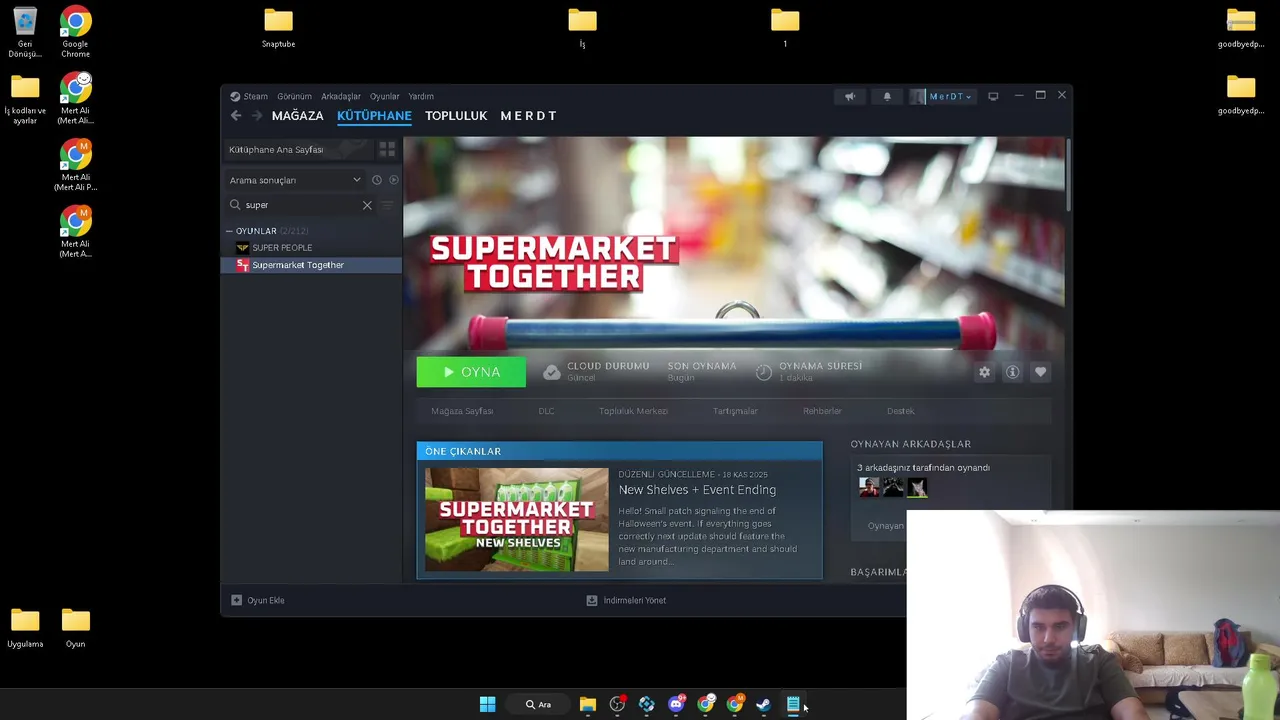Click the cloud status icon
The width and height of the screenshot is (1280, 720).
point(552,372)
